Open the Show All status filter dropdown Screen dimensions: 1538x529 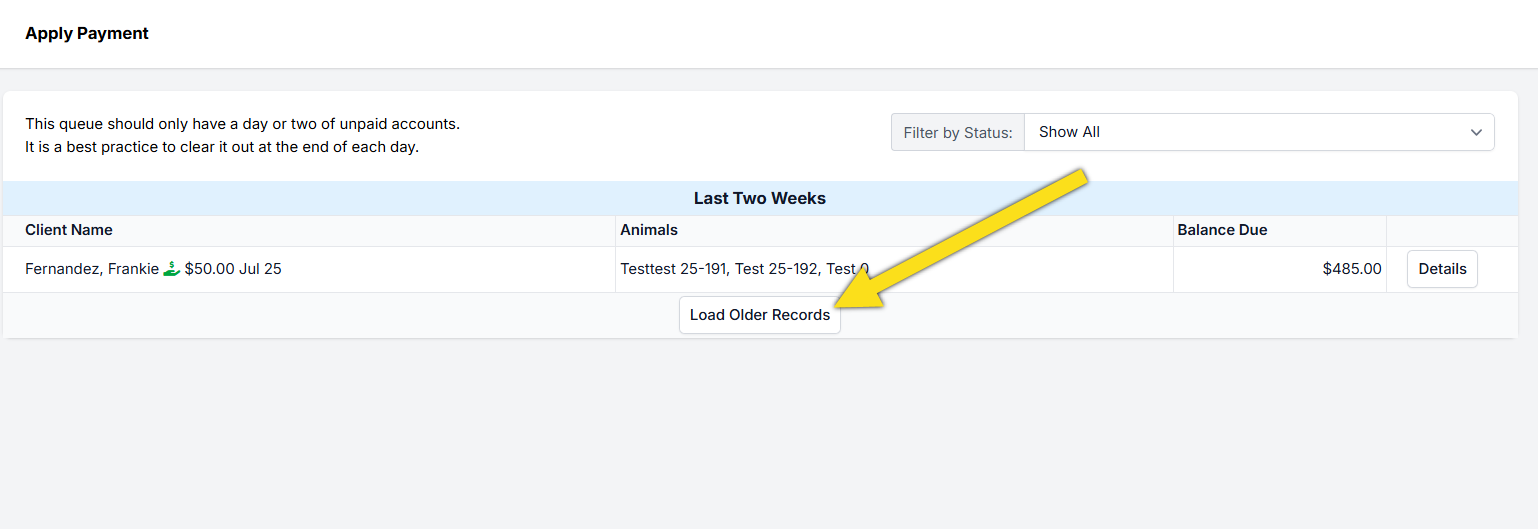tap(1258, 132)
